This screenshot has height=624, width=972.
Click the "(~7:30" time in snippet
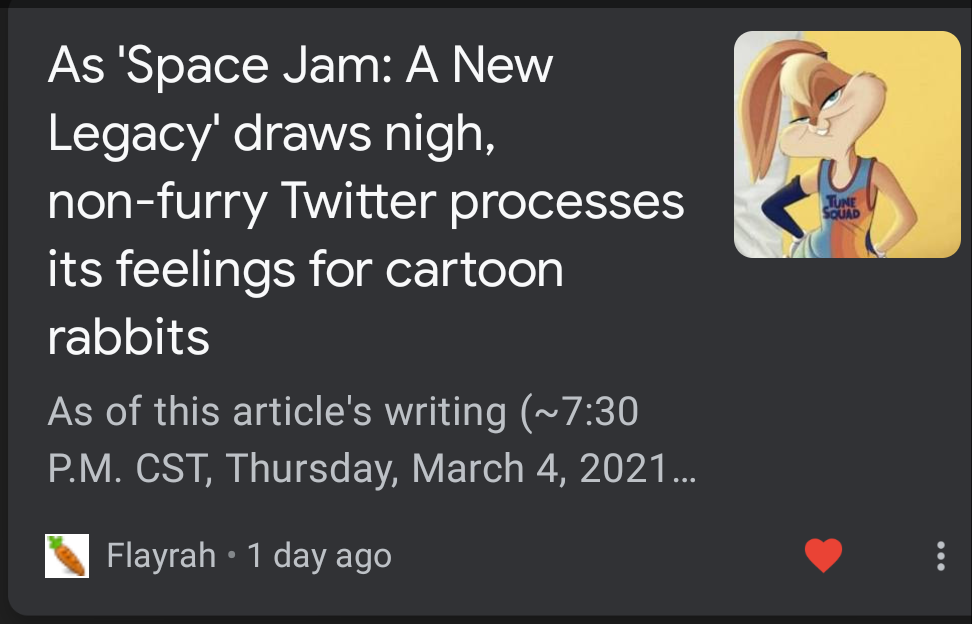[579, 411]
